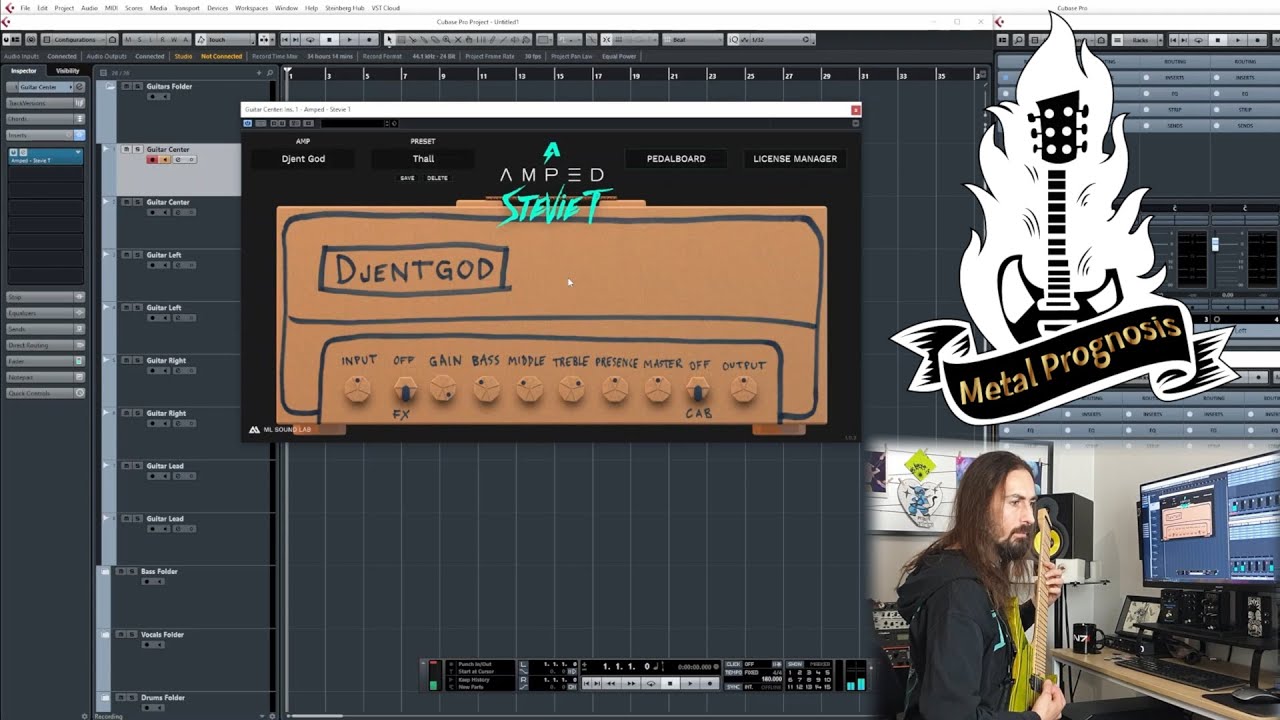Open the Djent God amp selector
1280x720 pixels.
303,159
